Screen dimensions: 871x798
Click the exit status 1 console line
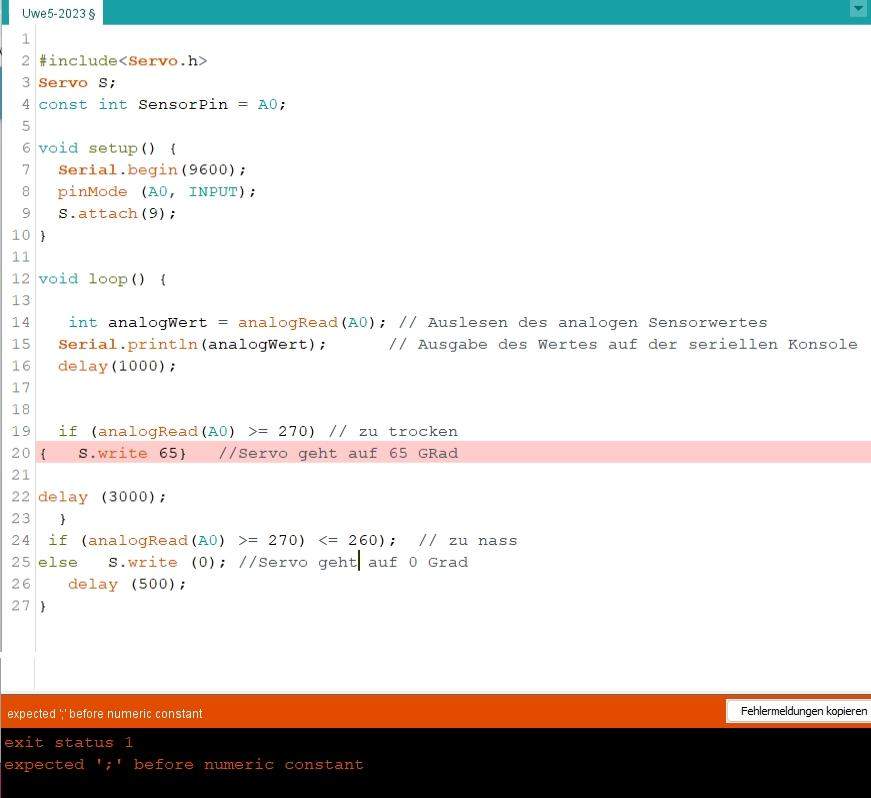click(68, 742)
